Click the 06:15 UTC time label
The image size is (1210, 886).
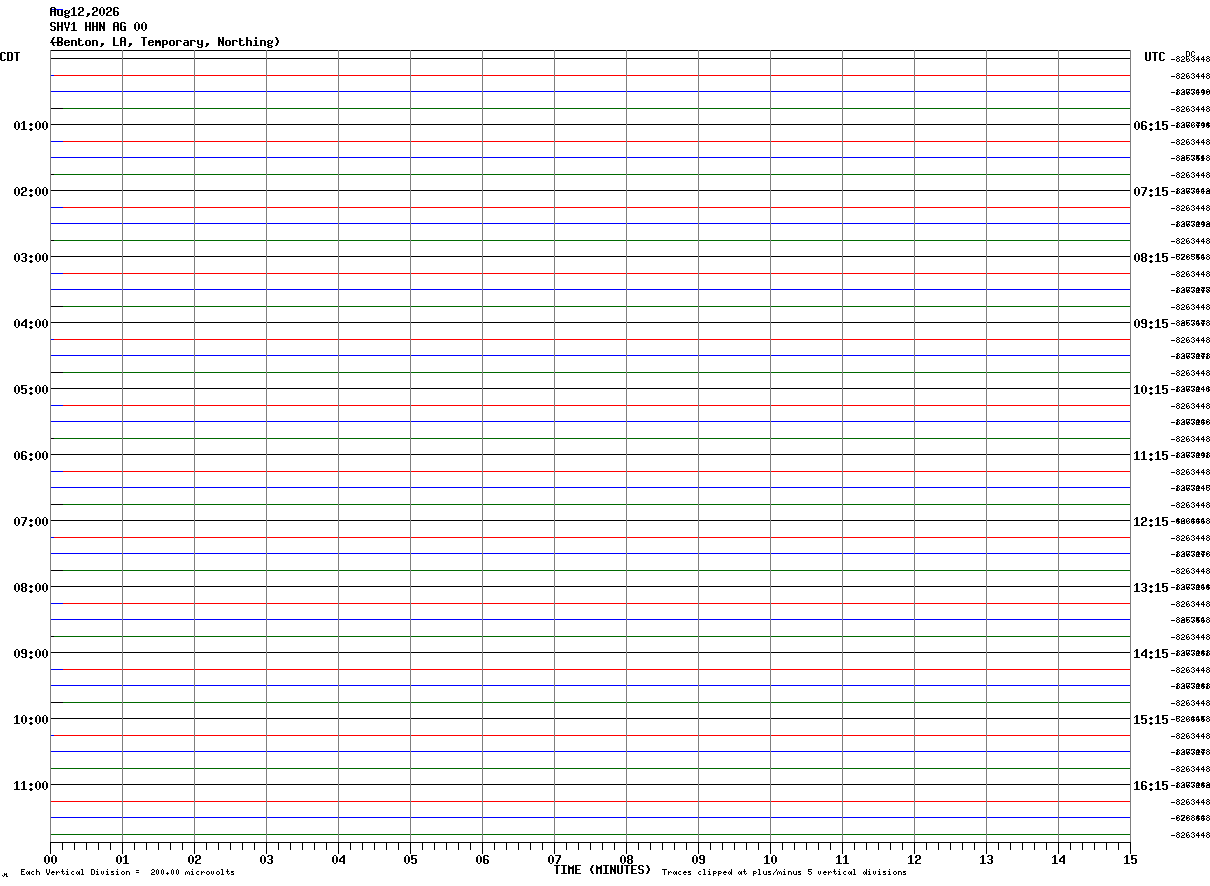click(1150, 125)
